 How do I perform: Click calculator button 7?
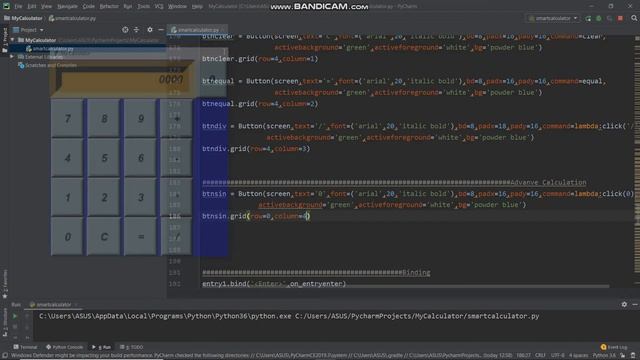[67, 118]
